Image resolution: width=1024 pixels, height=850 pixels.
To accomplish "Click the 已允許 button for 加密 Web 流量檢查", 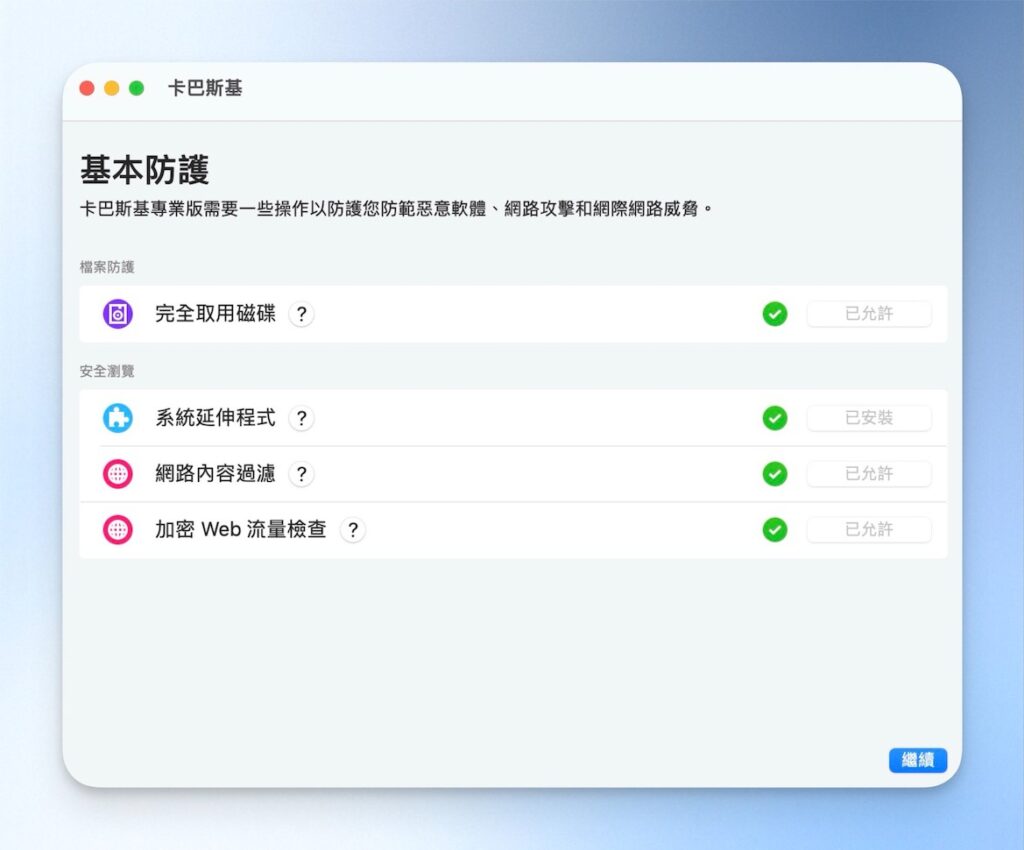I will 869,529.
